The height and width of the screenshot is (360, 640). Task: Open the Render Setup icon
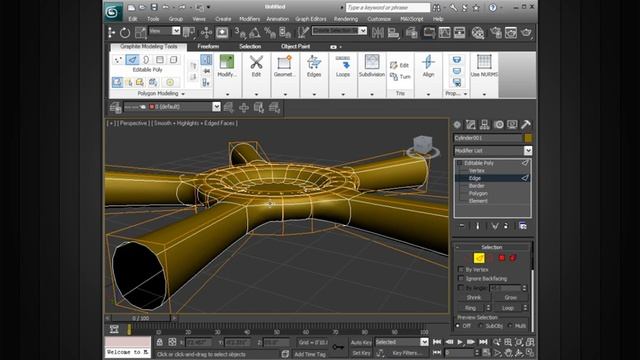tap(496, 32)
